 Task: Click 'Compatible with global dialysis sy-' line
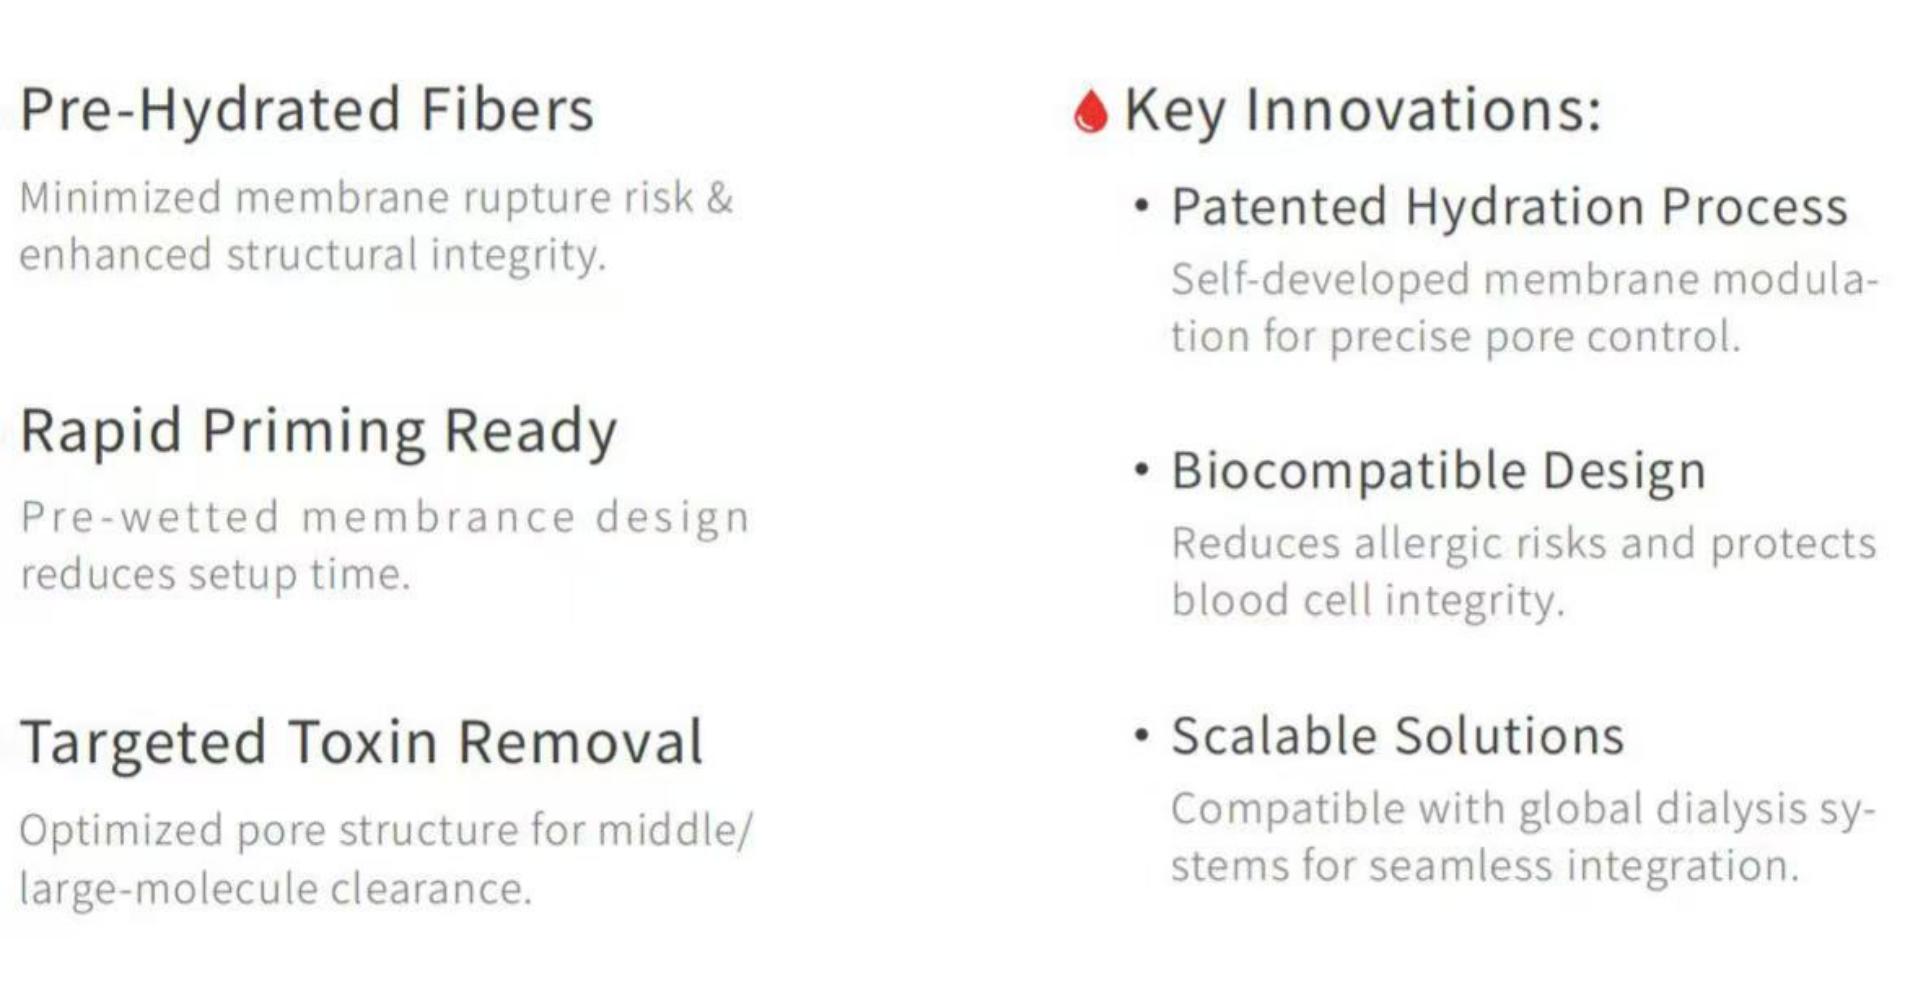click(x=1522, y=809)
